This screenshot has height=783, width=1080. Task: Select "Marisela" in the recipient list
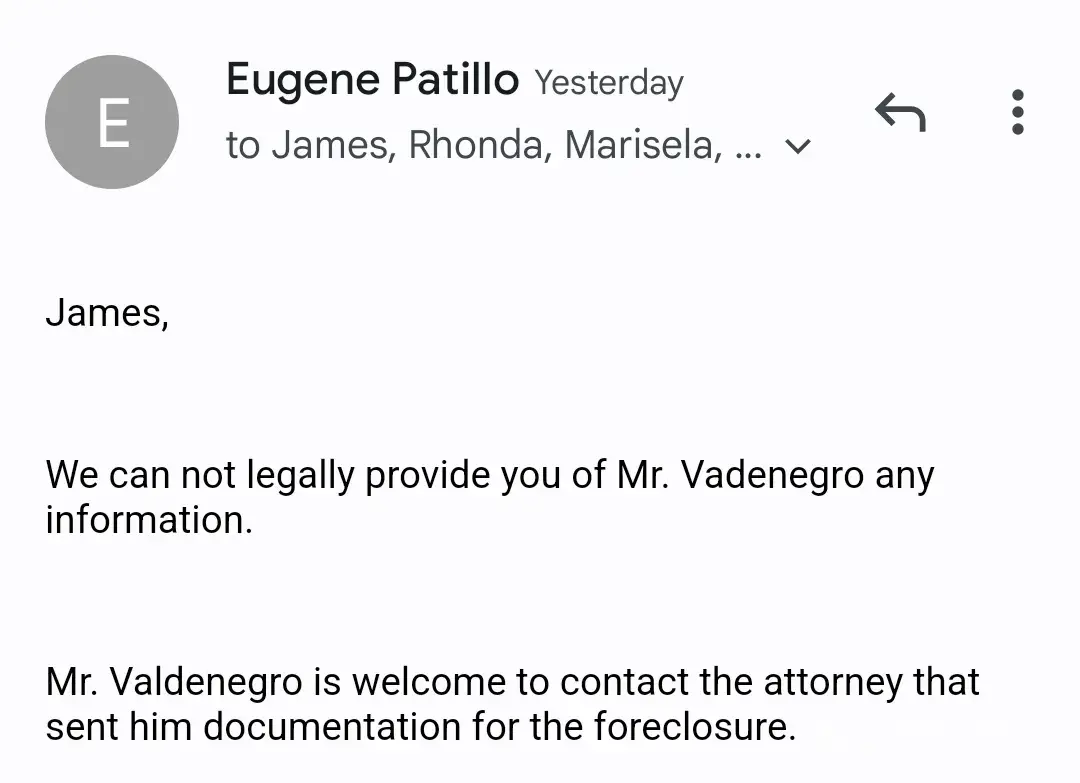pos(642,146)
